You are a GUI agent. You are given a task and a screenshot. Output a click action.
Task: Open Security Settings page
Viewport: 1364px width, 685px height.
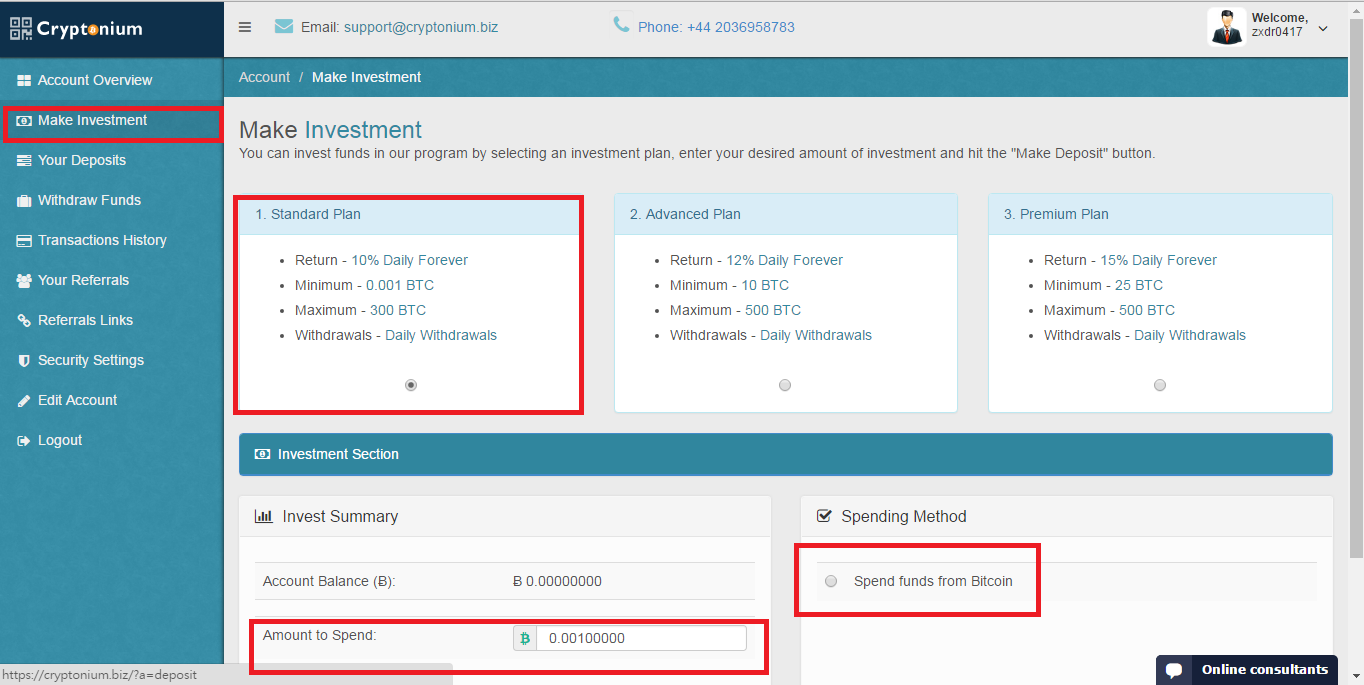[x=91, y=360]
